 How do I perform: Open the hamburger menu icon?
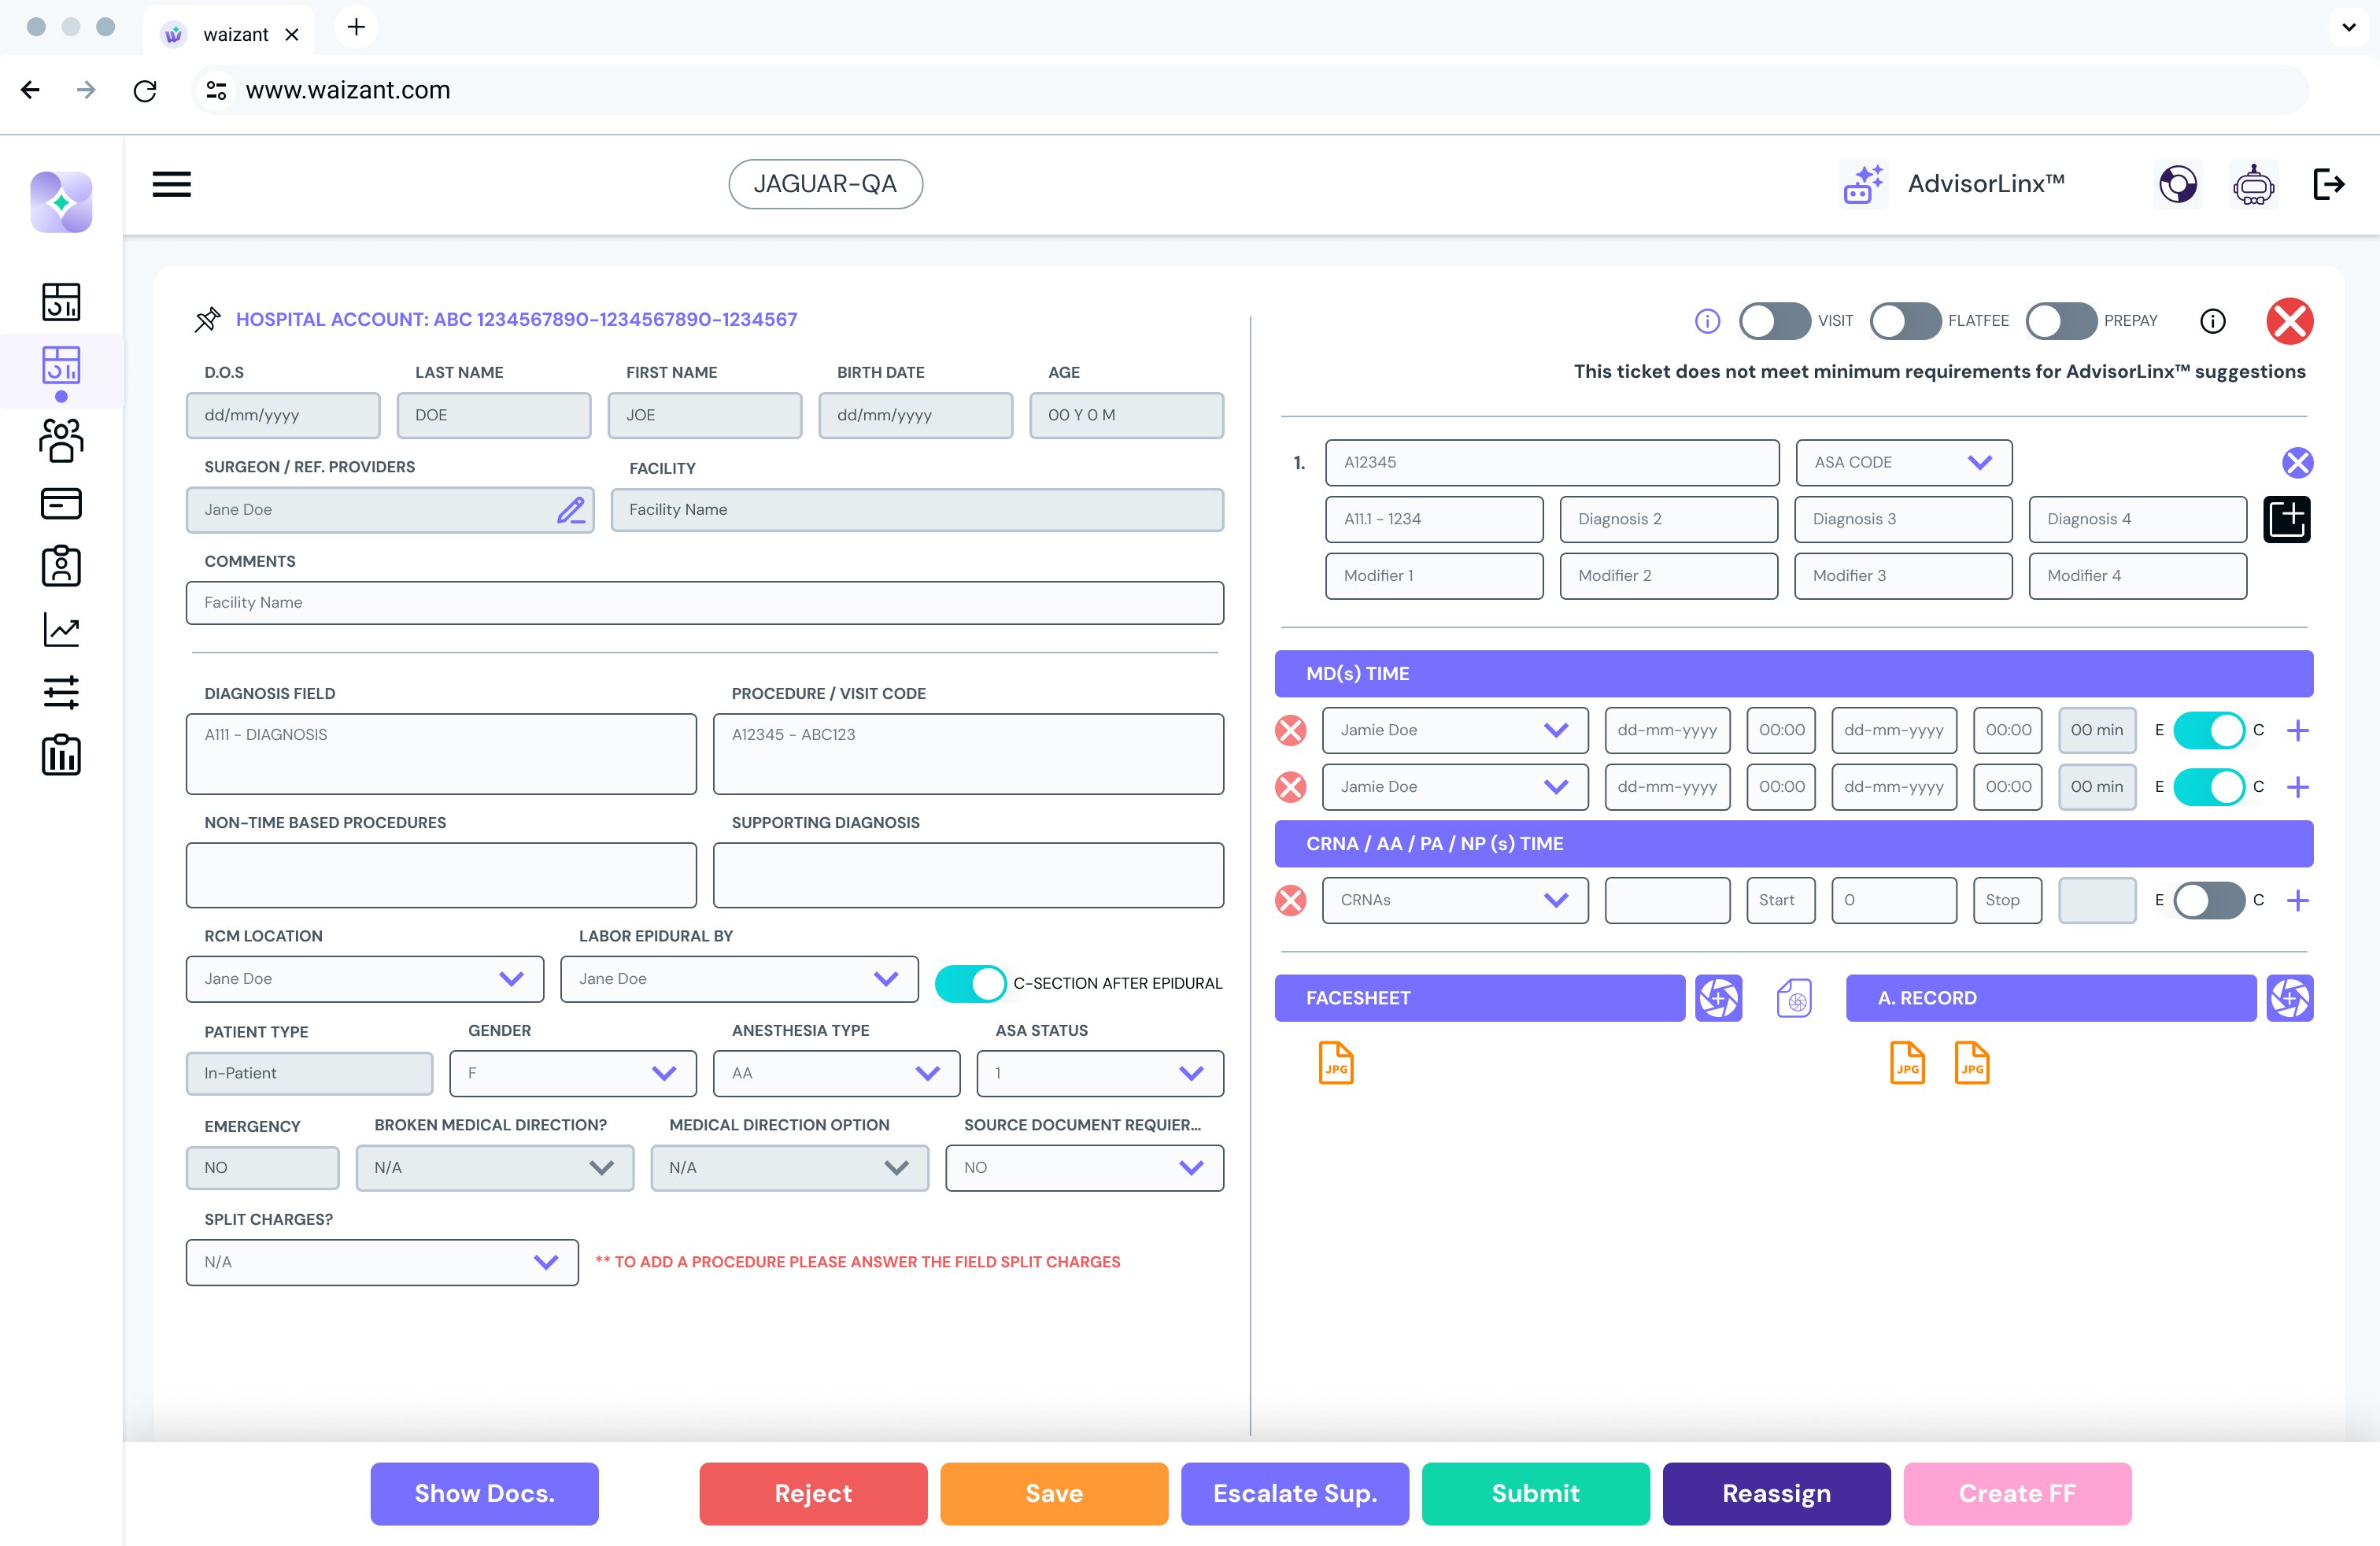[x=171, y=184]
